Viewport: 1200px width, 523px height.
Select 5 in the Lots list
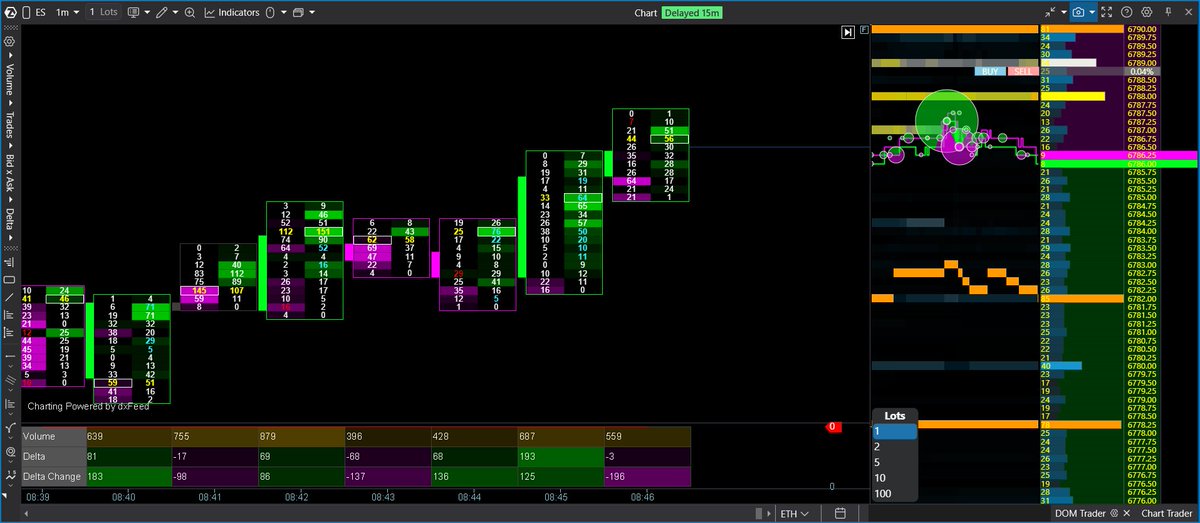[894, 462]
